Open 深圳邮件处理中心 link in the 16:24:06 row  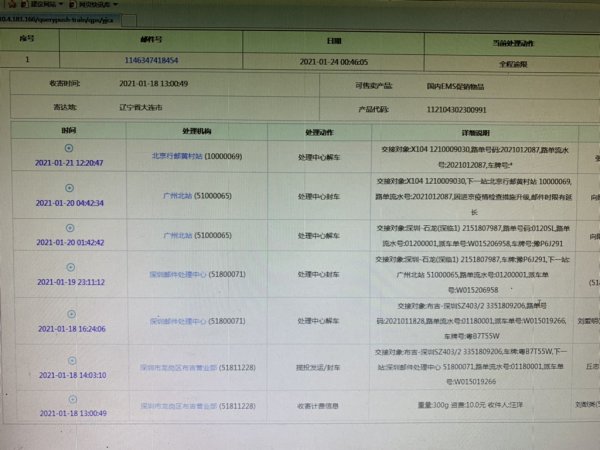click(197, 321)
